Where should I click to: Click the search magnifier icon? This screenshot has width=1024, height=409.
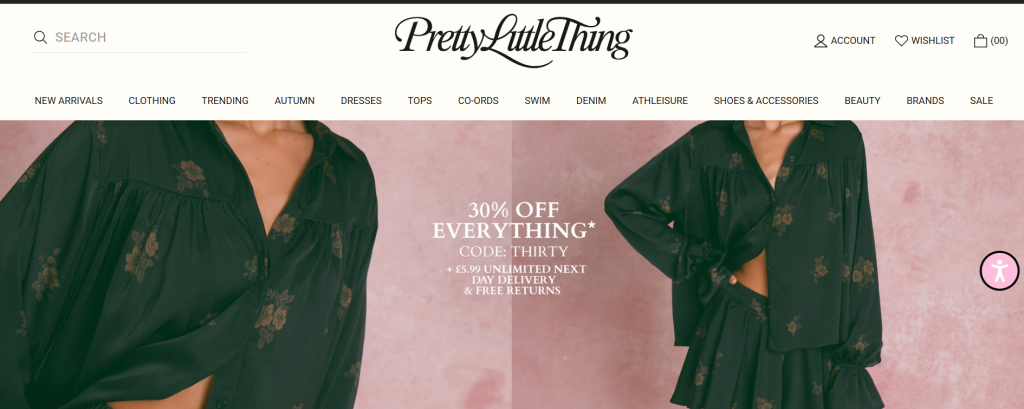40,37
